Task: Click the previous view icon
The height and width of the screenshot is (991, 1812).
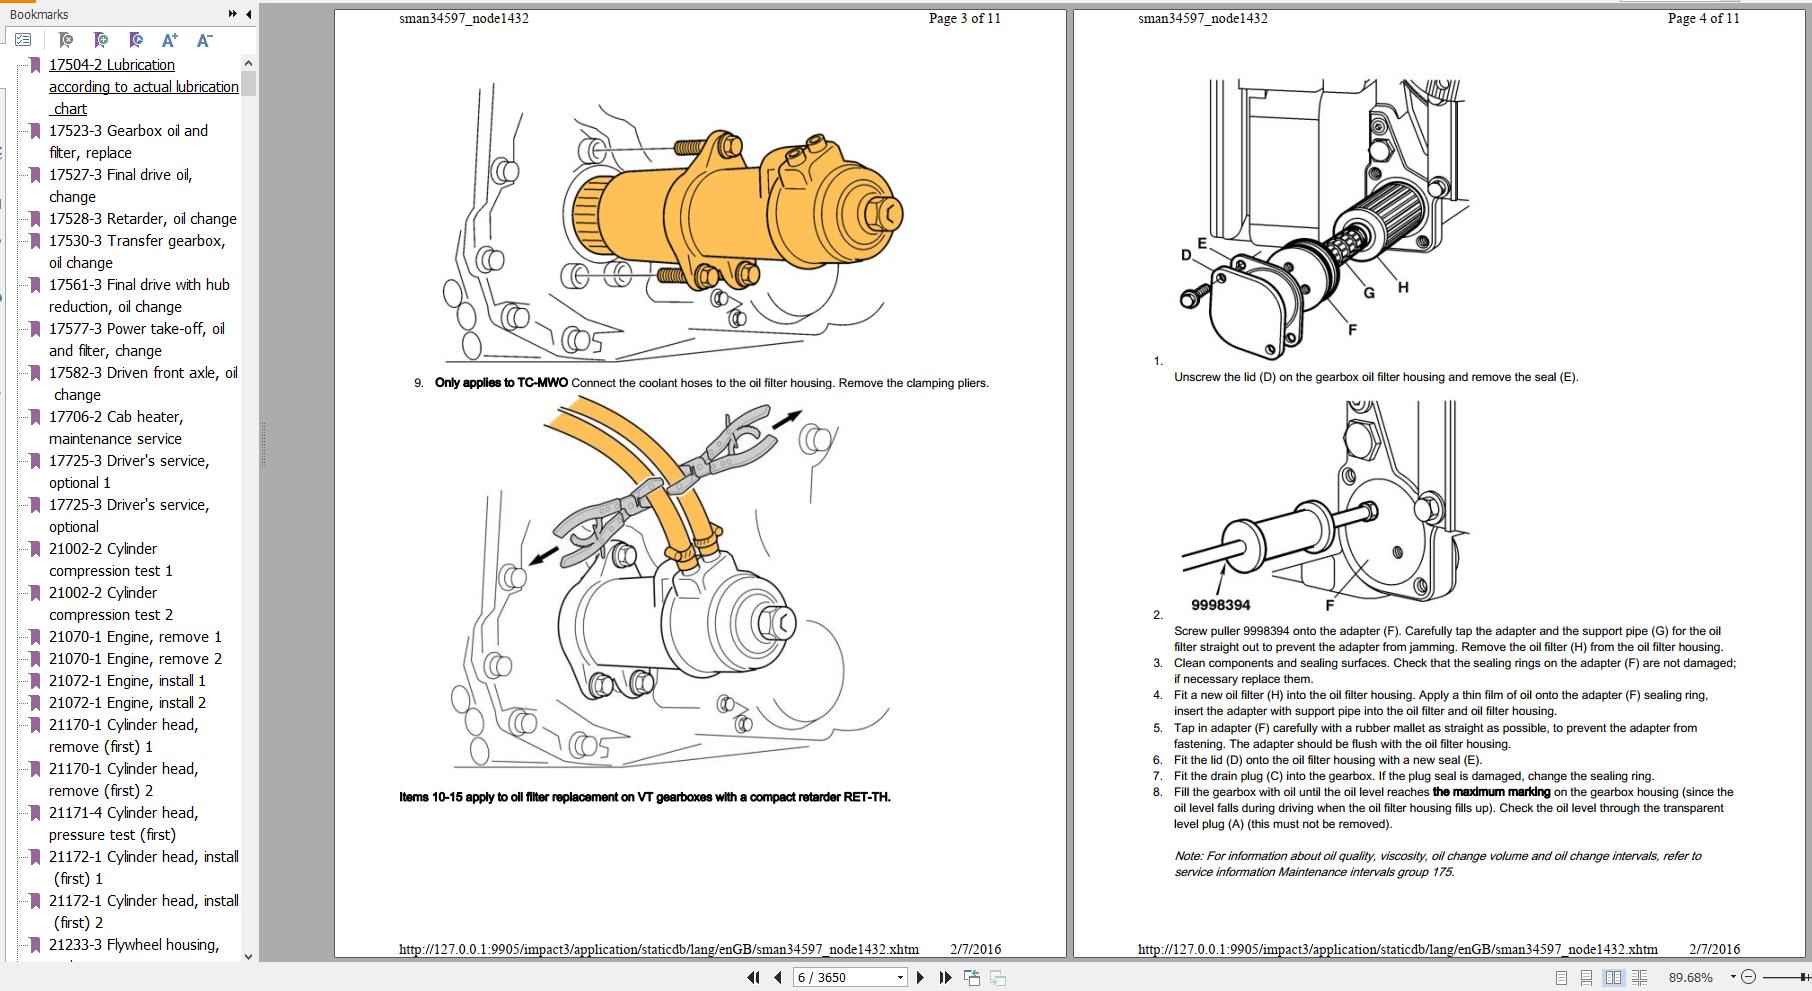Action: coord(971,977)
